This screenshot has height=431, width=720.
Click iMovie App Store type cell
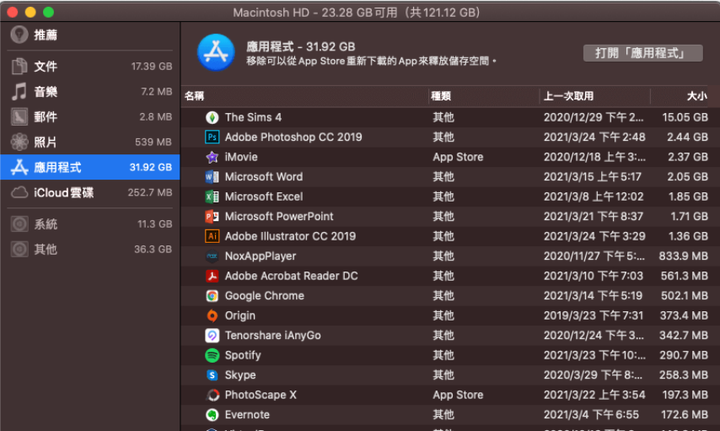tap(458, 157)
